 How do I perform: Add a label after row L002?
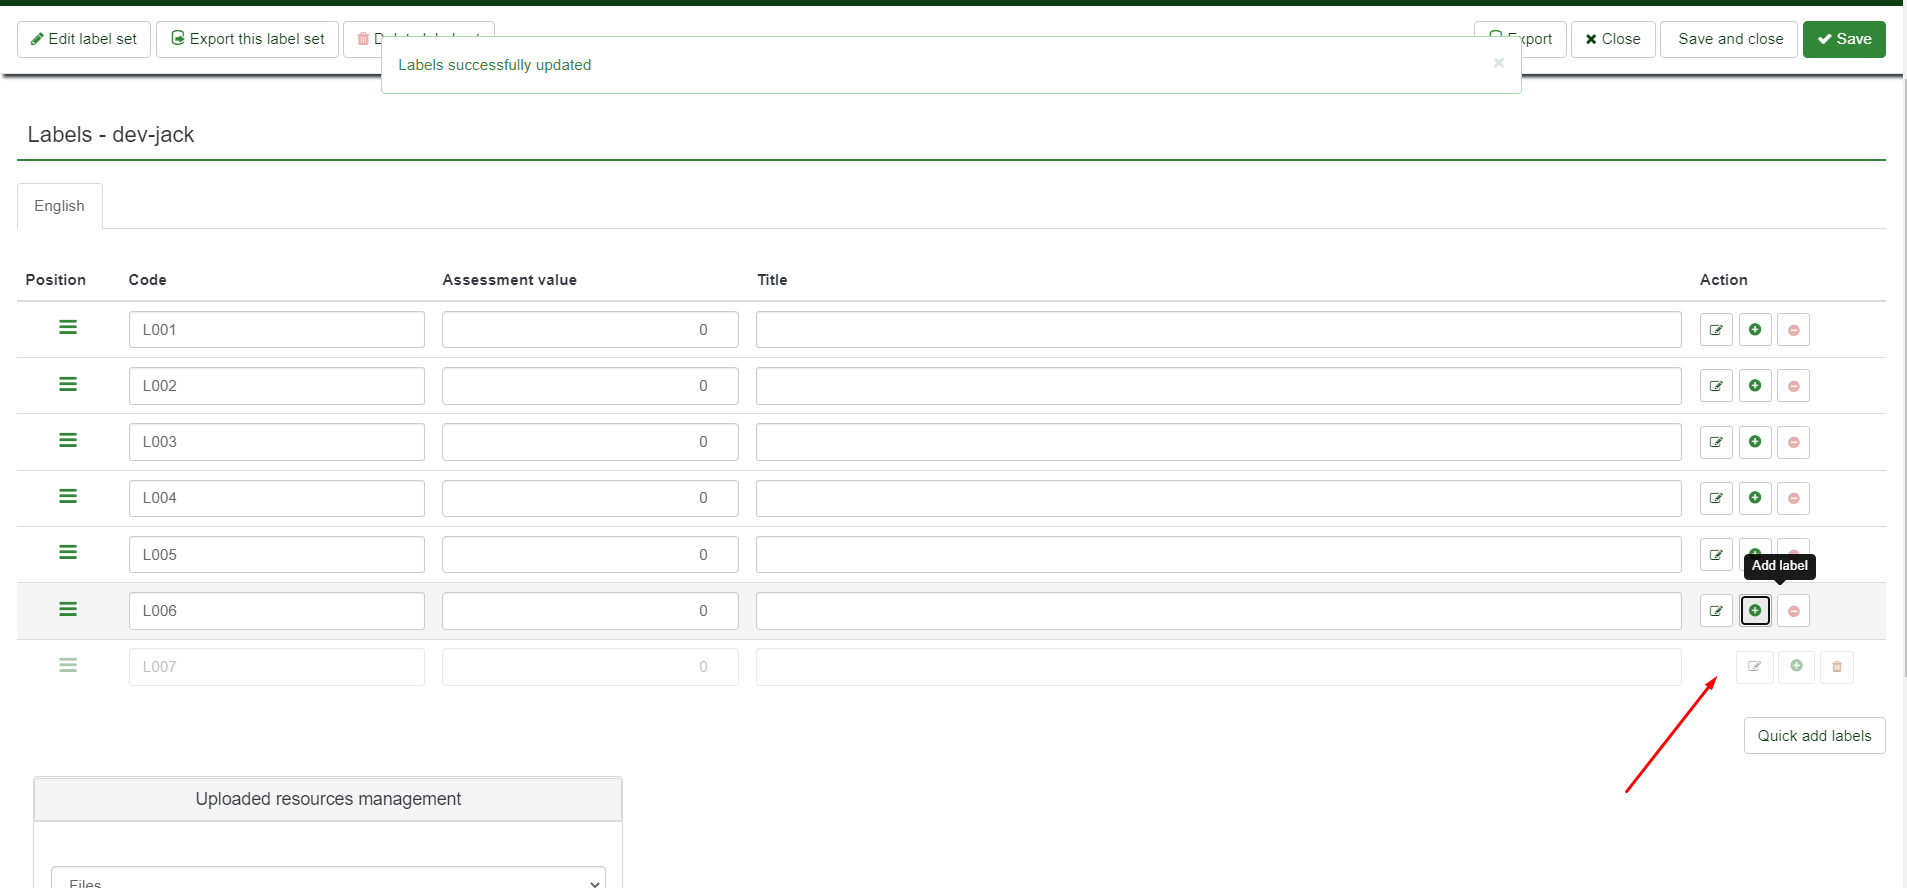click(1755, 386)
